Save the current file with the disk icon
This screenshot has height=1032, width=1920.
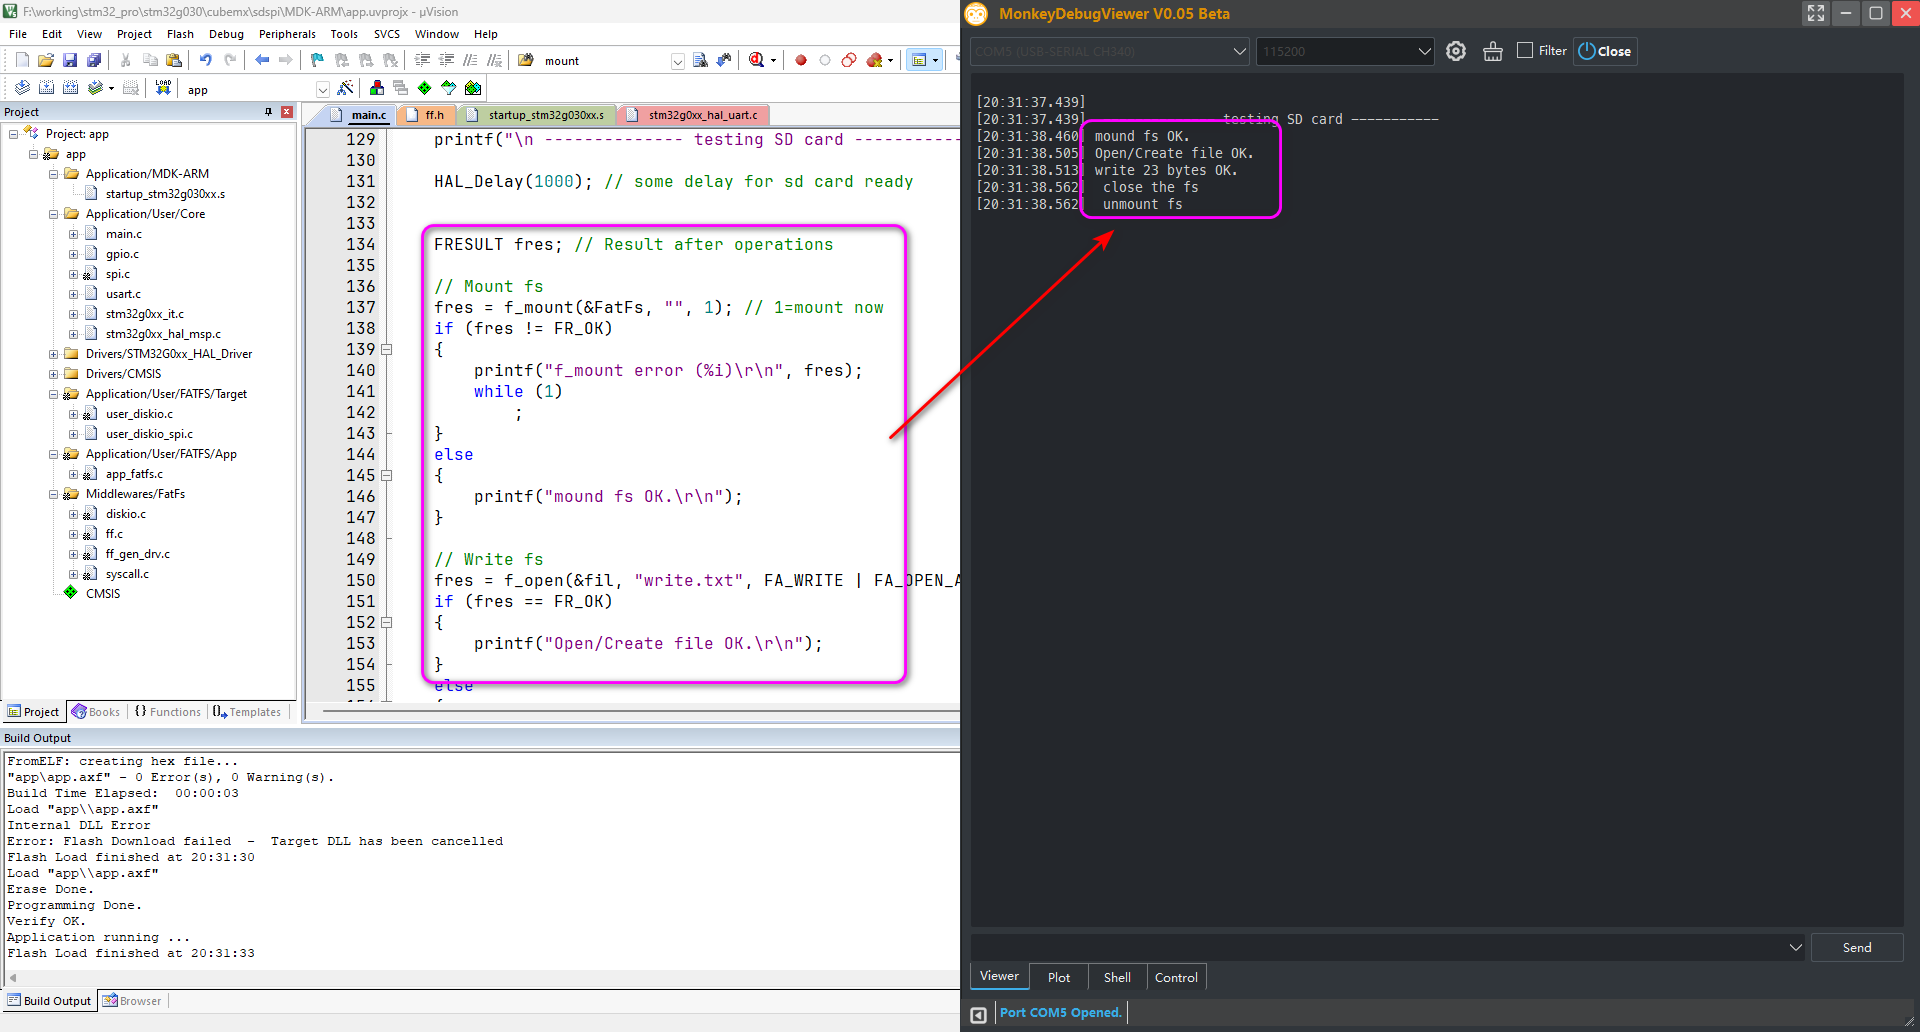coord(70,60)
